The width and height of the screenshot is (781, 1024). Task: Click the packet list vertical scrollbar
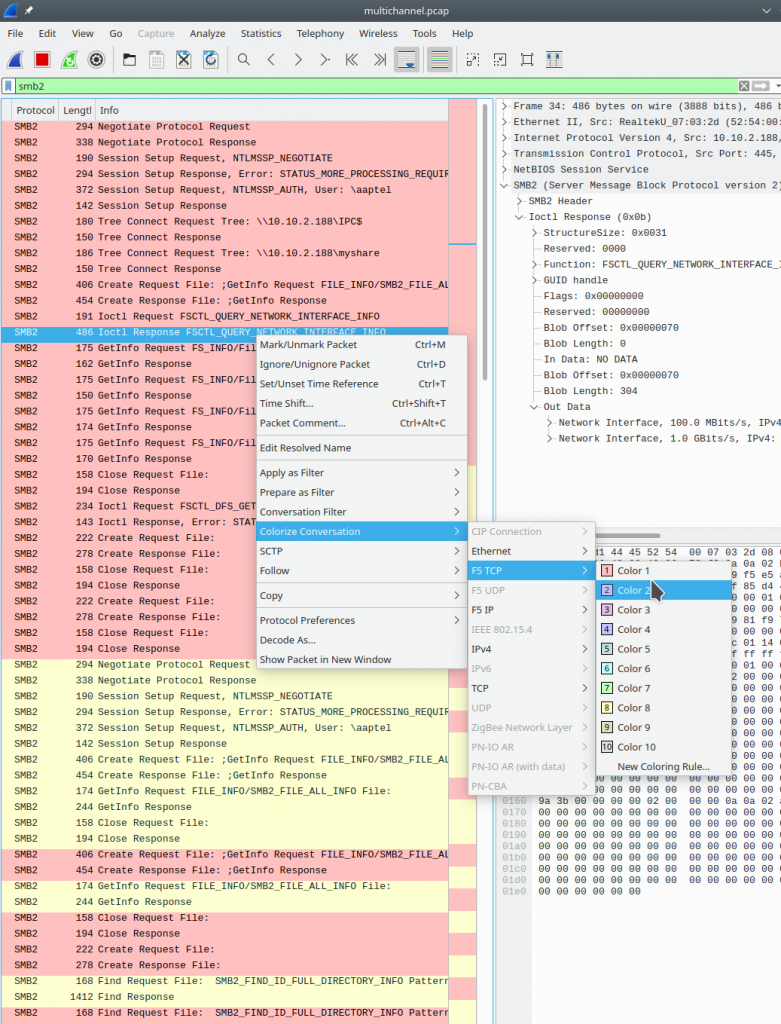coord(485,243)
